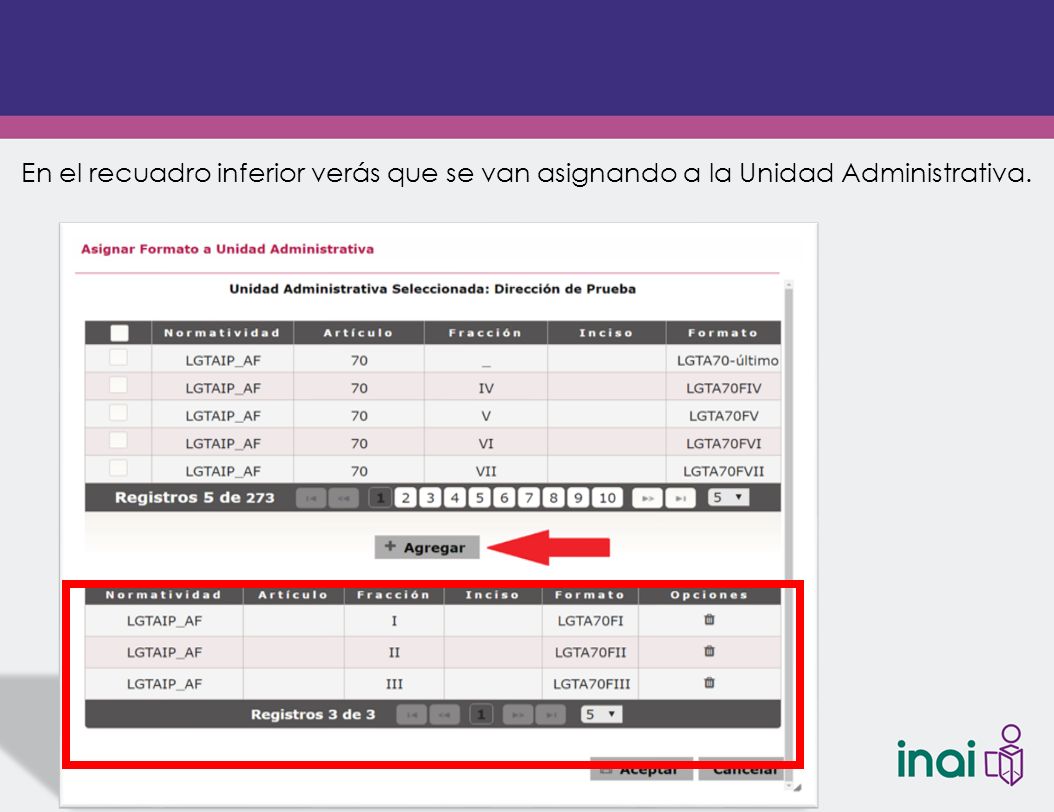Switch to page 6 of formats

pos(504,498)
